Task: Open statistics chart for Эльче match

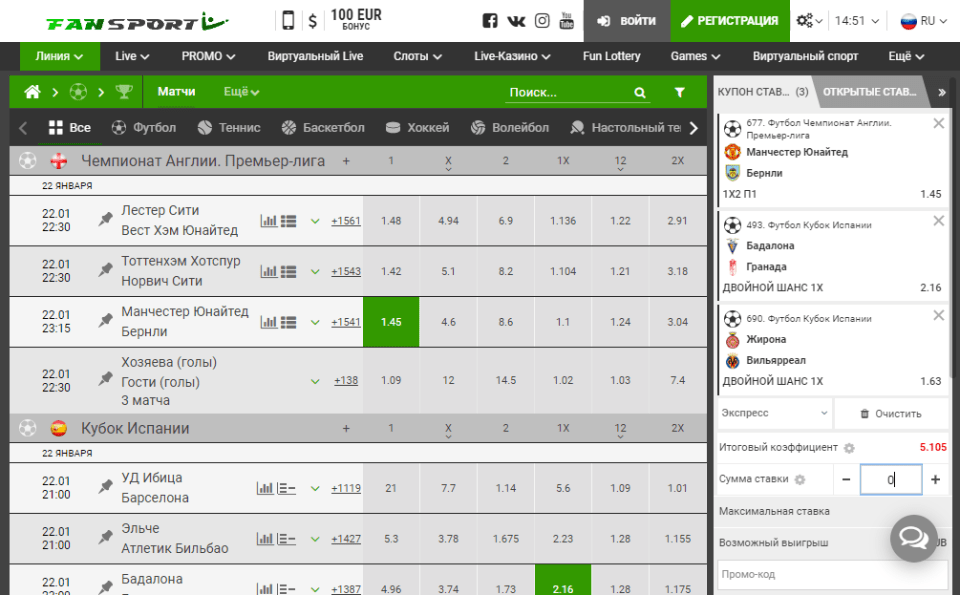Action: pos(264,539)
